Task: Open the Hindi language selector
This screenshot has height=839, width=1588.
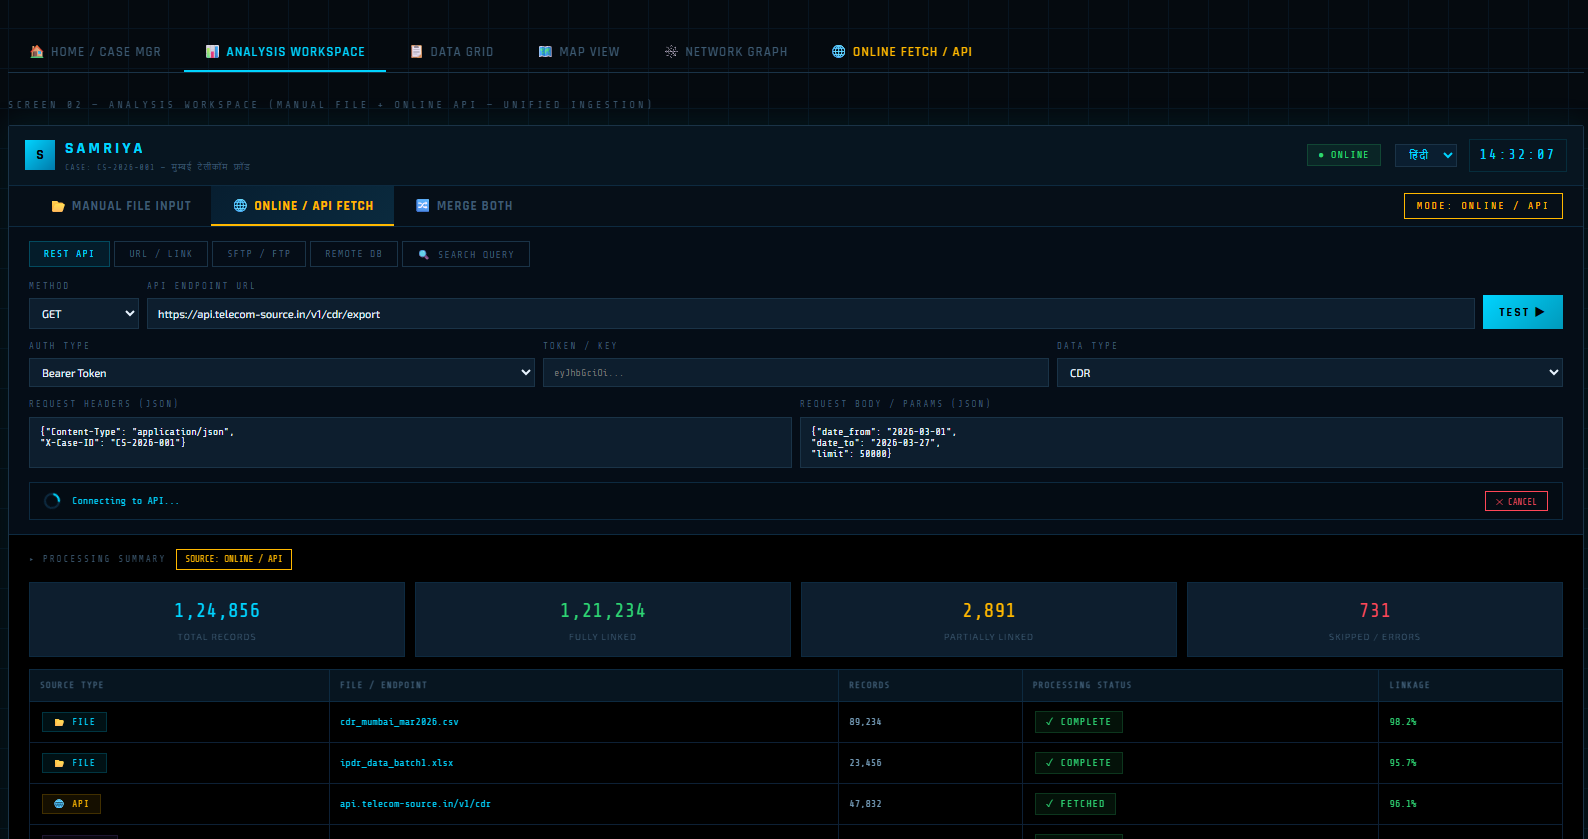Action: [1426, 155]
